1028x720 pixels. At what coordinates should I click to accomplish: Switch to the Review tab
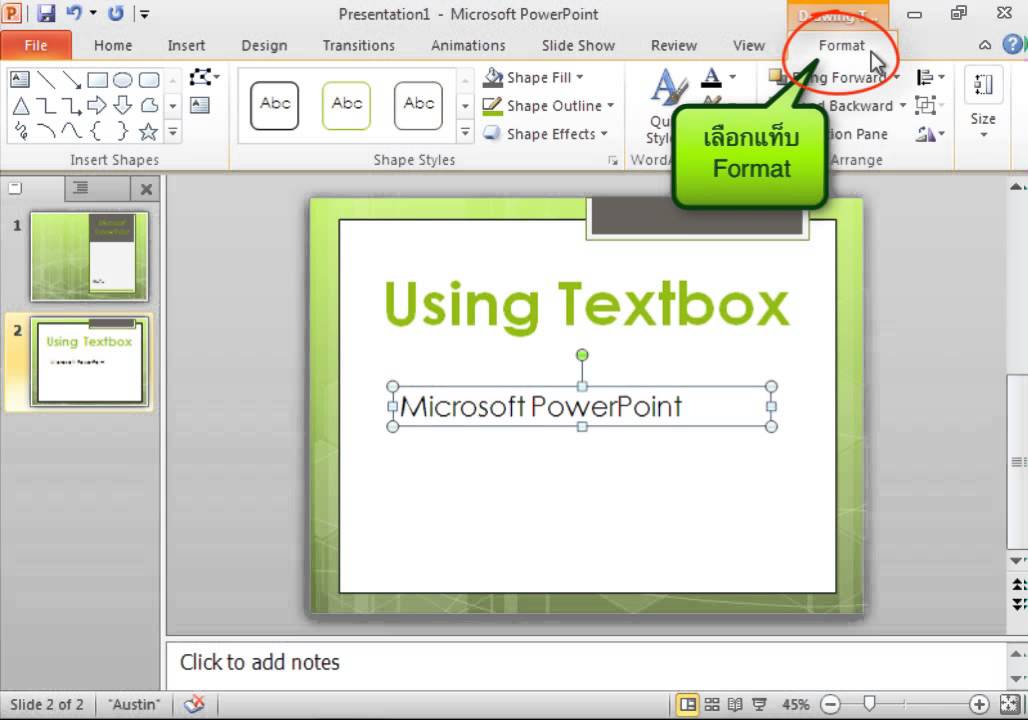[674, 45]
